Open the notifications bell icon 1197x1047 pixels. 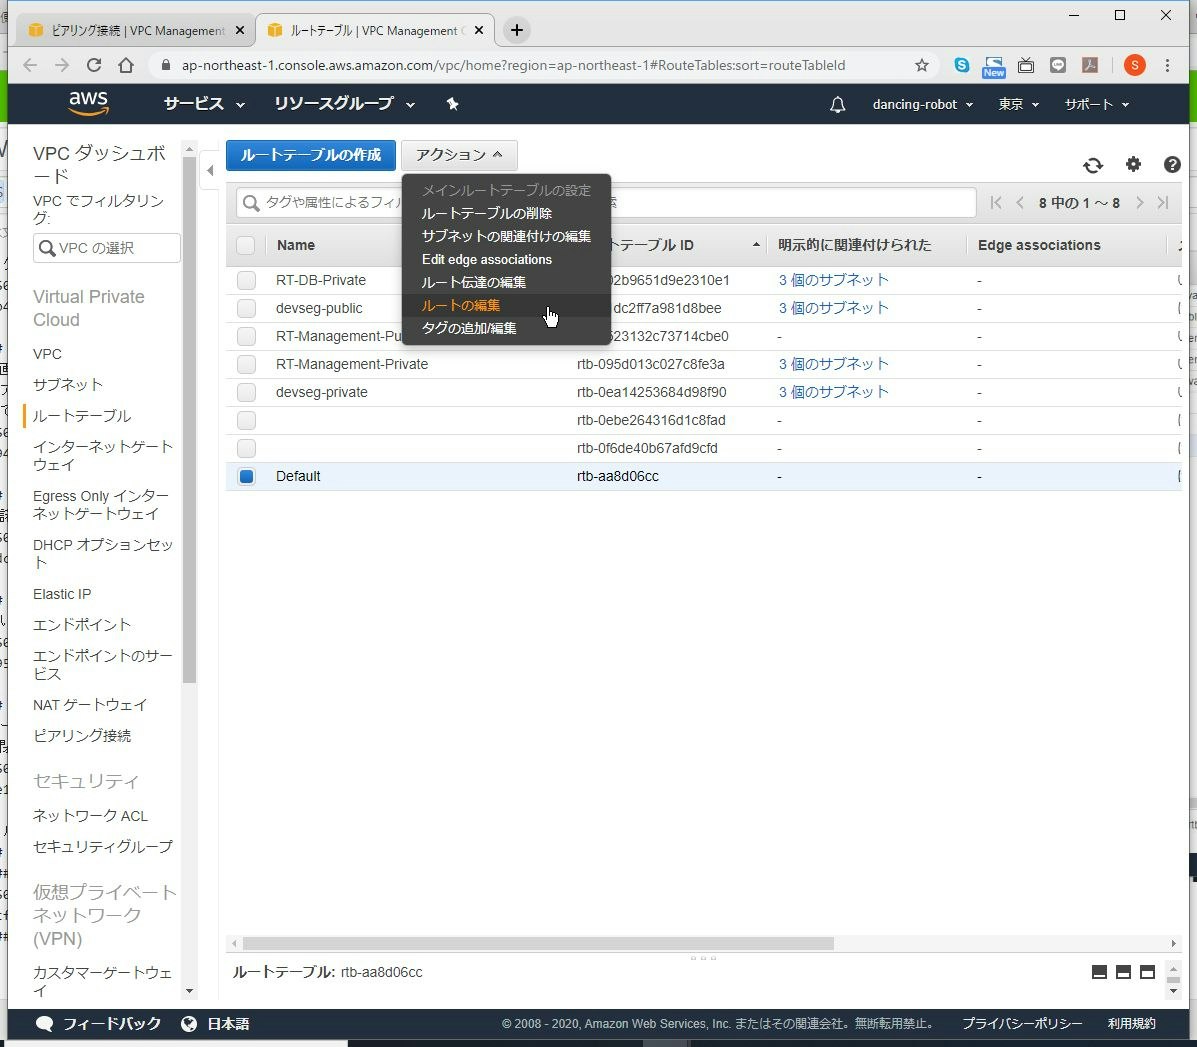(x=837, y=105)
